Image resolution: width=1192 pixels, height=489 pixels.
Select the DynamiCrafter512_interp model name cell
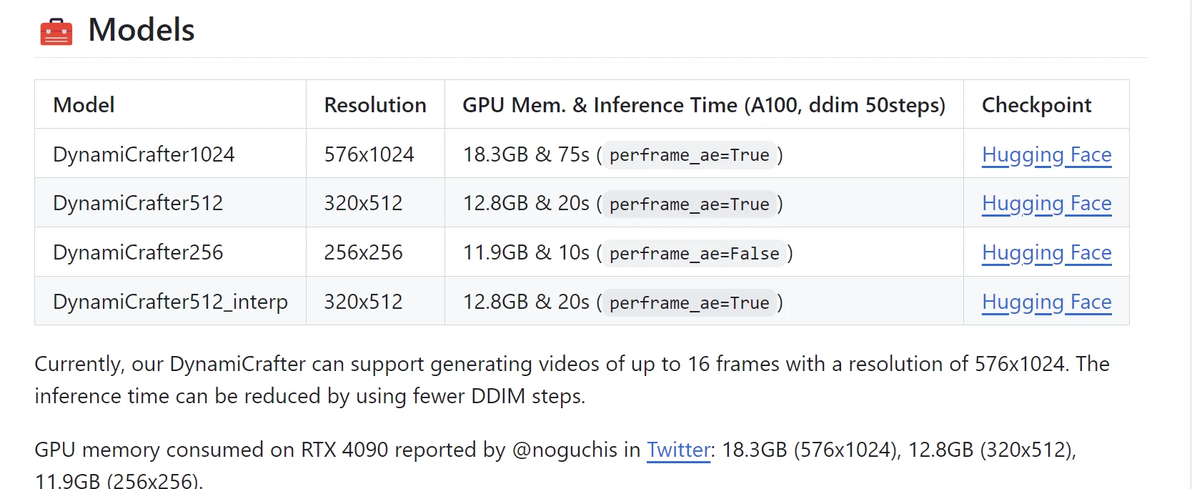click(x=170, y=302)
